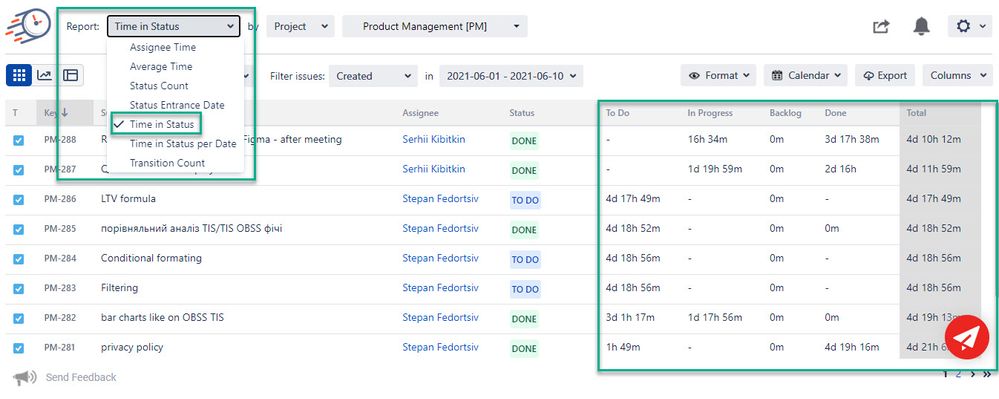This screenshot has width=999, height=399.
Task: Click the red paper plane chat button
Action: pyautogui.click(x=967, y=337)
